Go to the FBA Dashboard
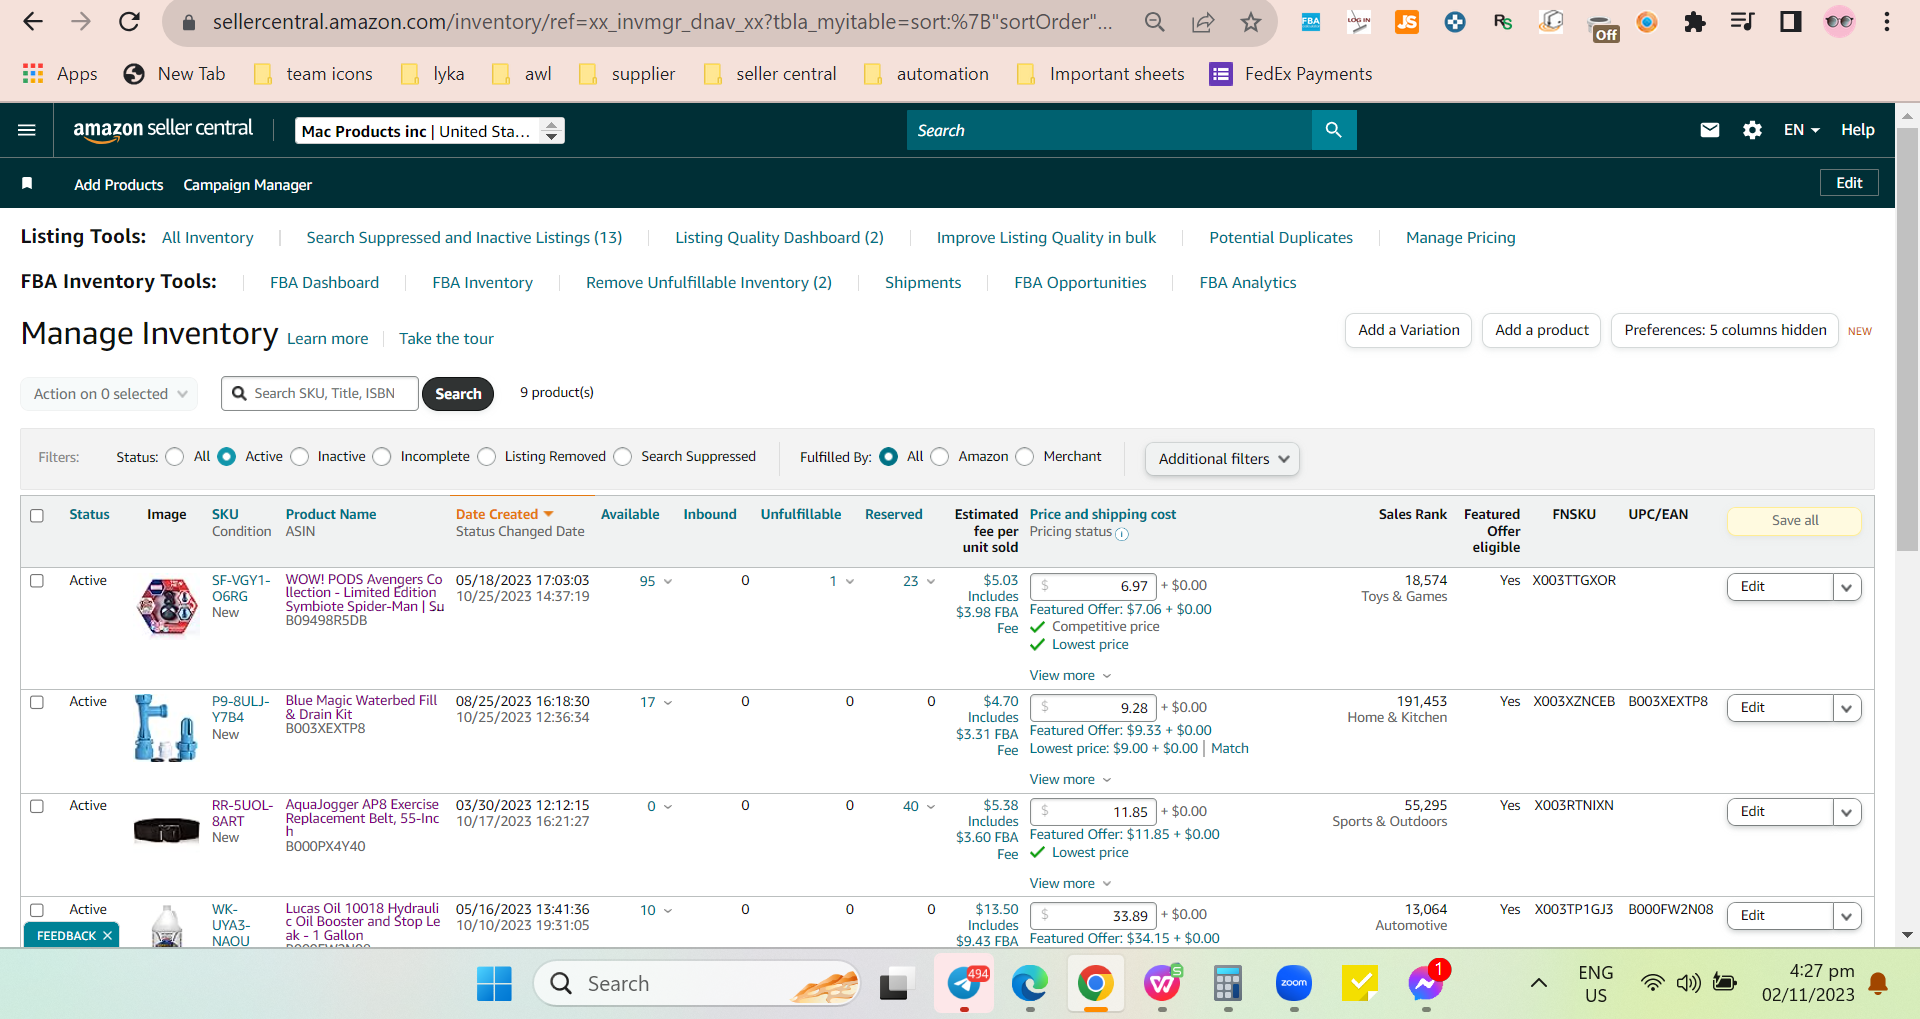Viewport: 1920px width, 1019px height. (x=324, y=283)
